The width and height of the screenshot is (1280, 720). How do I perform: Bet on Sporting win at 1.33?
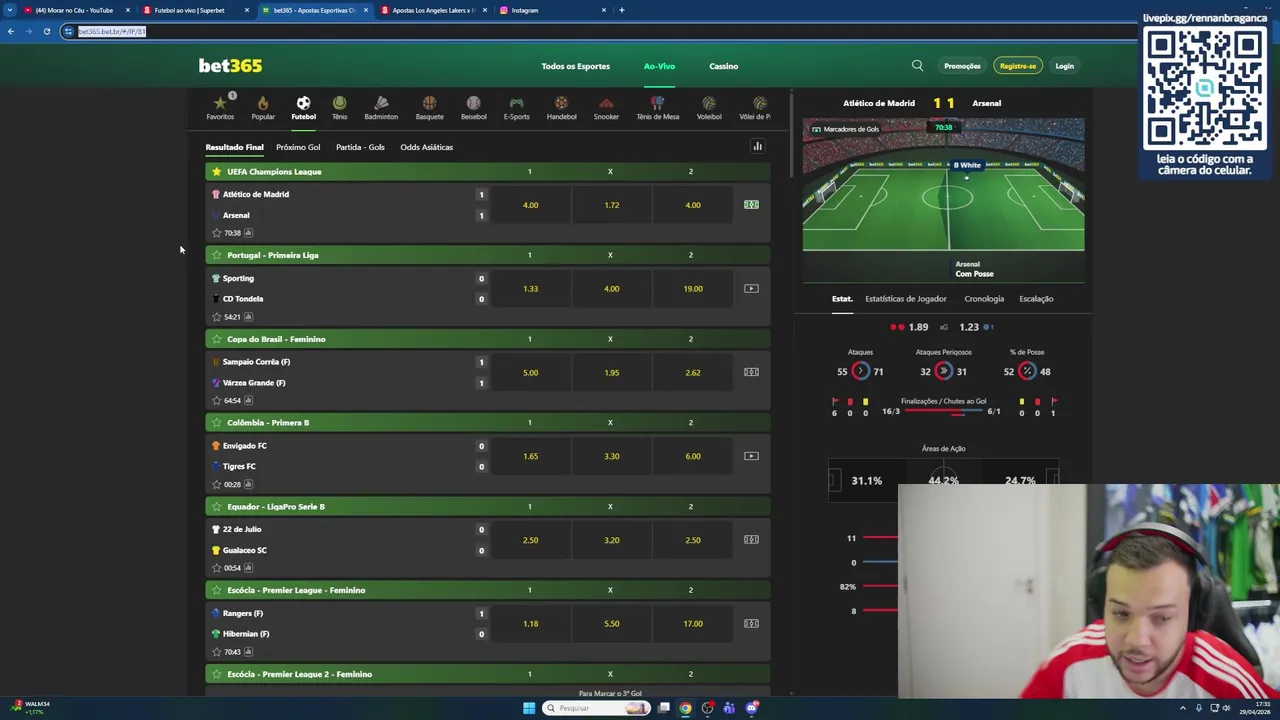pyautogui.click(x=530, y=289)
